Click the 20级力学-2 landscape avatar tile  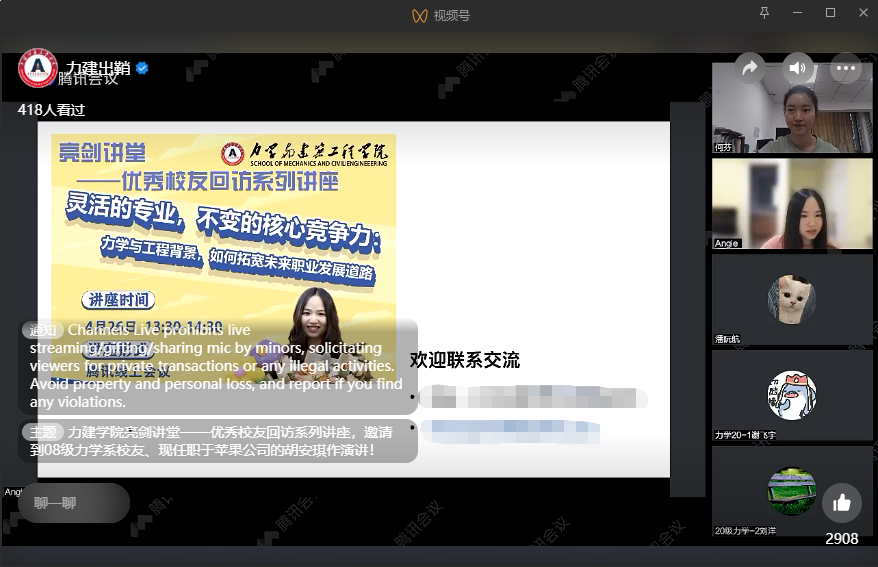coord(778,491)
